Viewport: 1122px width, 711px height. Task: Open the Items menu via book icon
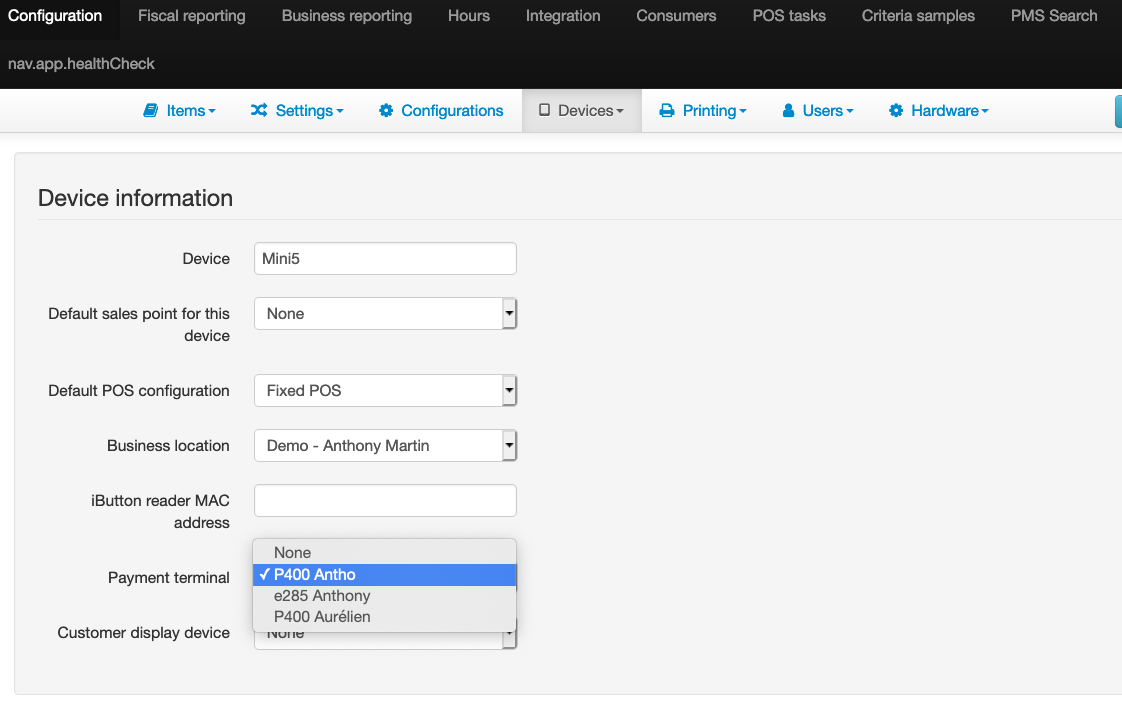tap(151, 110)
